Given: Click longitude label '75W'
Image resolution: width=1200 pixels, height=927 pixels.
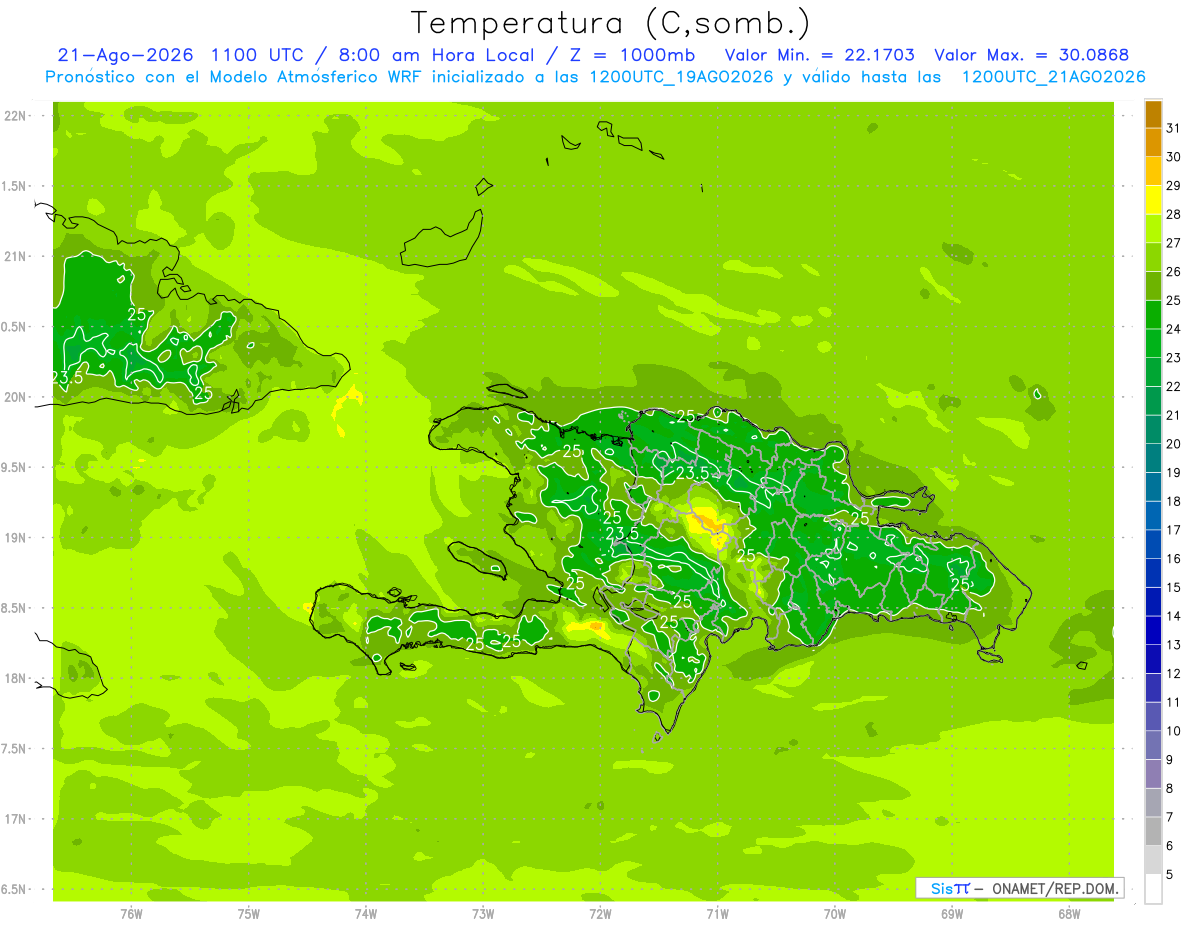Looking at the screenshot, I should (x=249, y=914).
